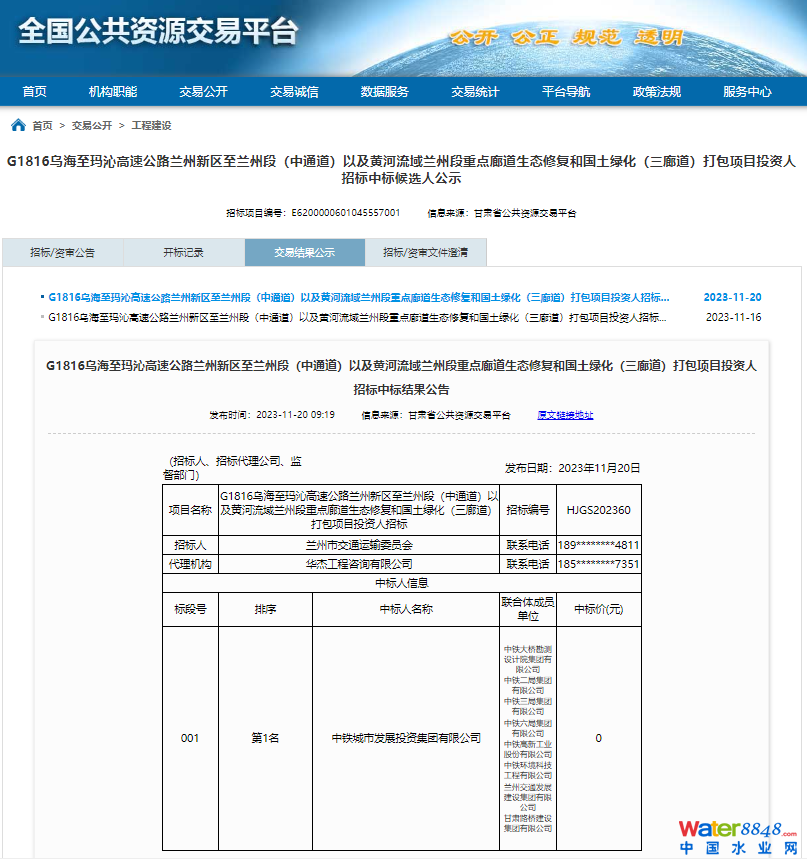This screenshot has width=807, height=865.
Task: Open the 数据服务 menu item
Action: 385,92
